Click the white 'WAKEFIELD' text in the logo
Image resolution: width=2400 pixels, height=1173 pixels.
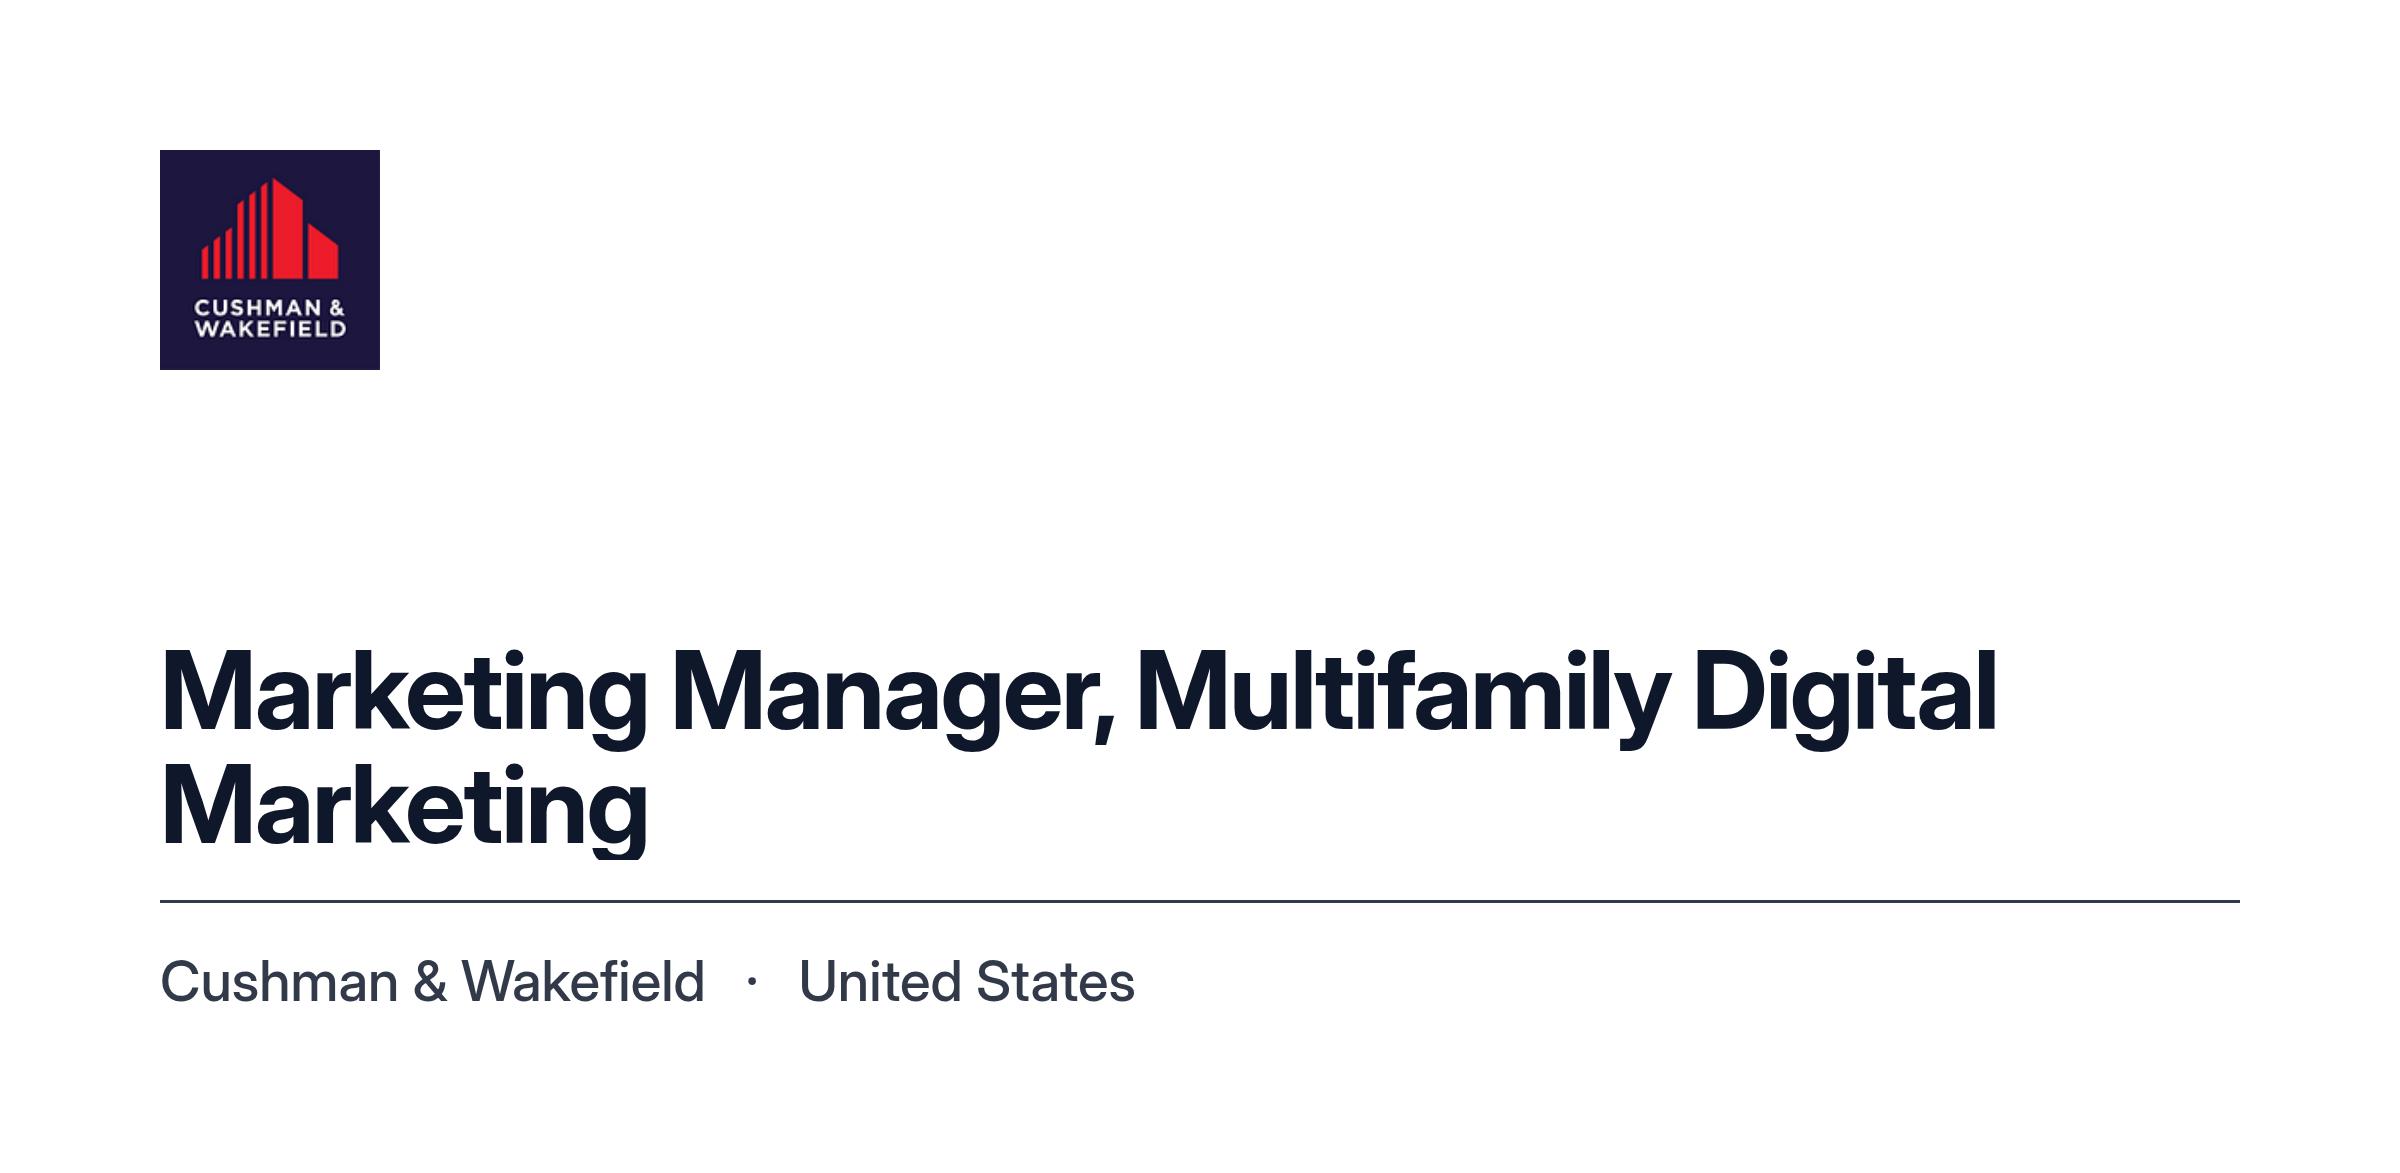[x=270, y=328]
